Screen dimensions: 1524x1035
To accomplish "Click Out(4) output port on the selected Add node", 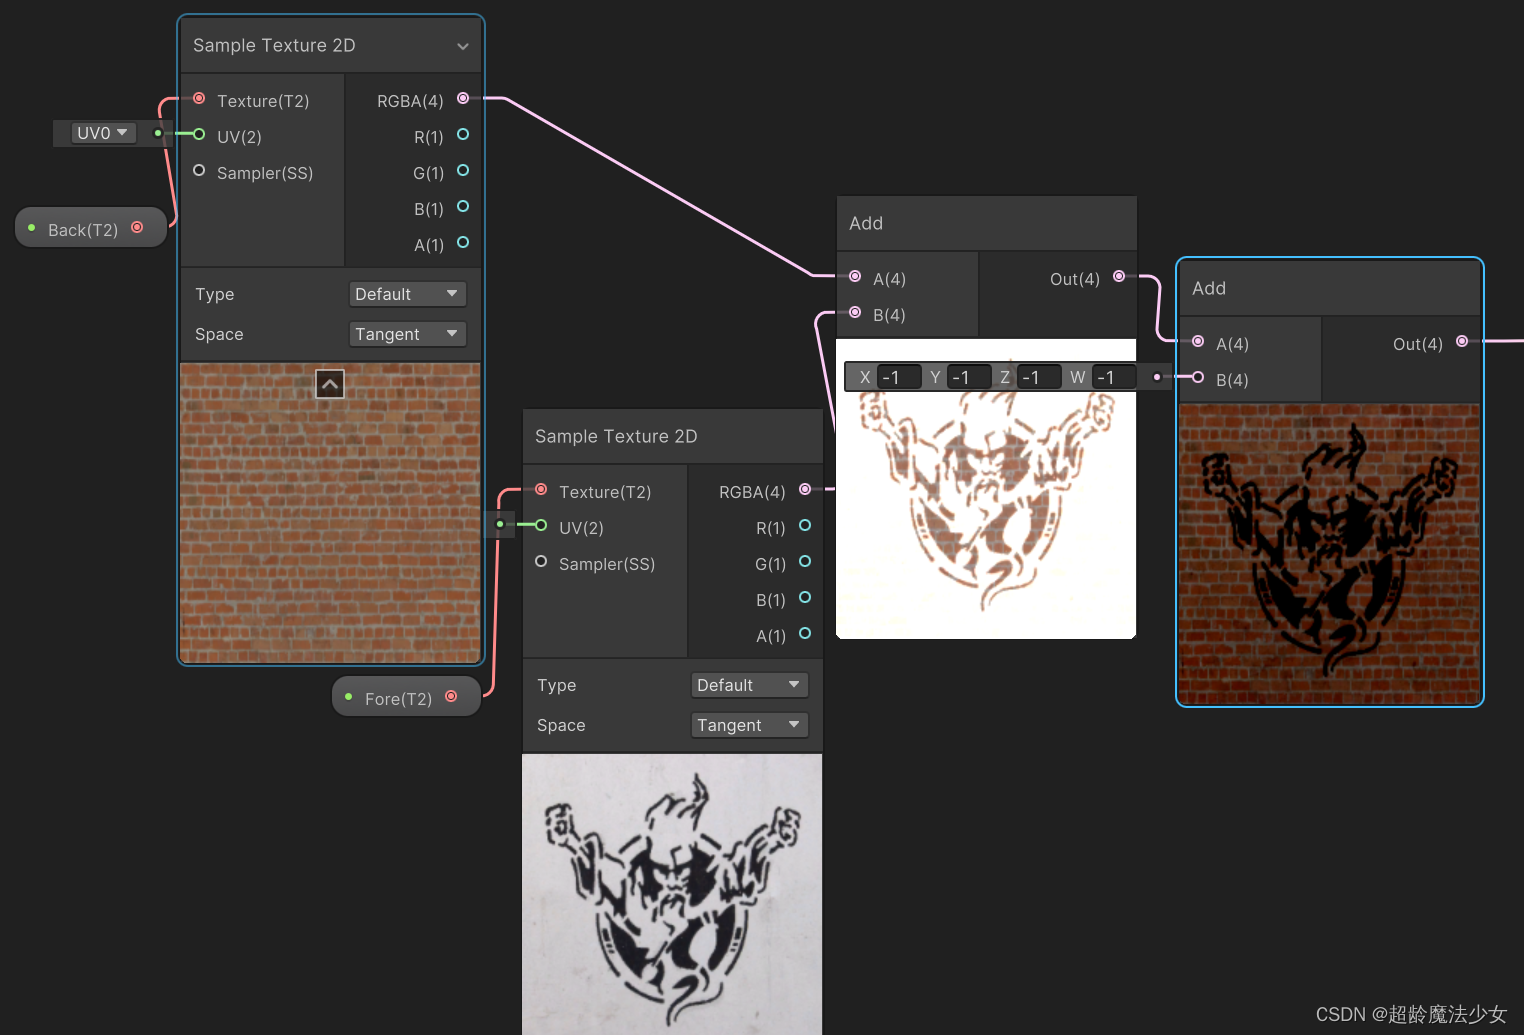I will [1462, 341].
